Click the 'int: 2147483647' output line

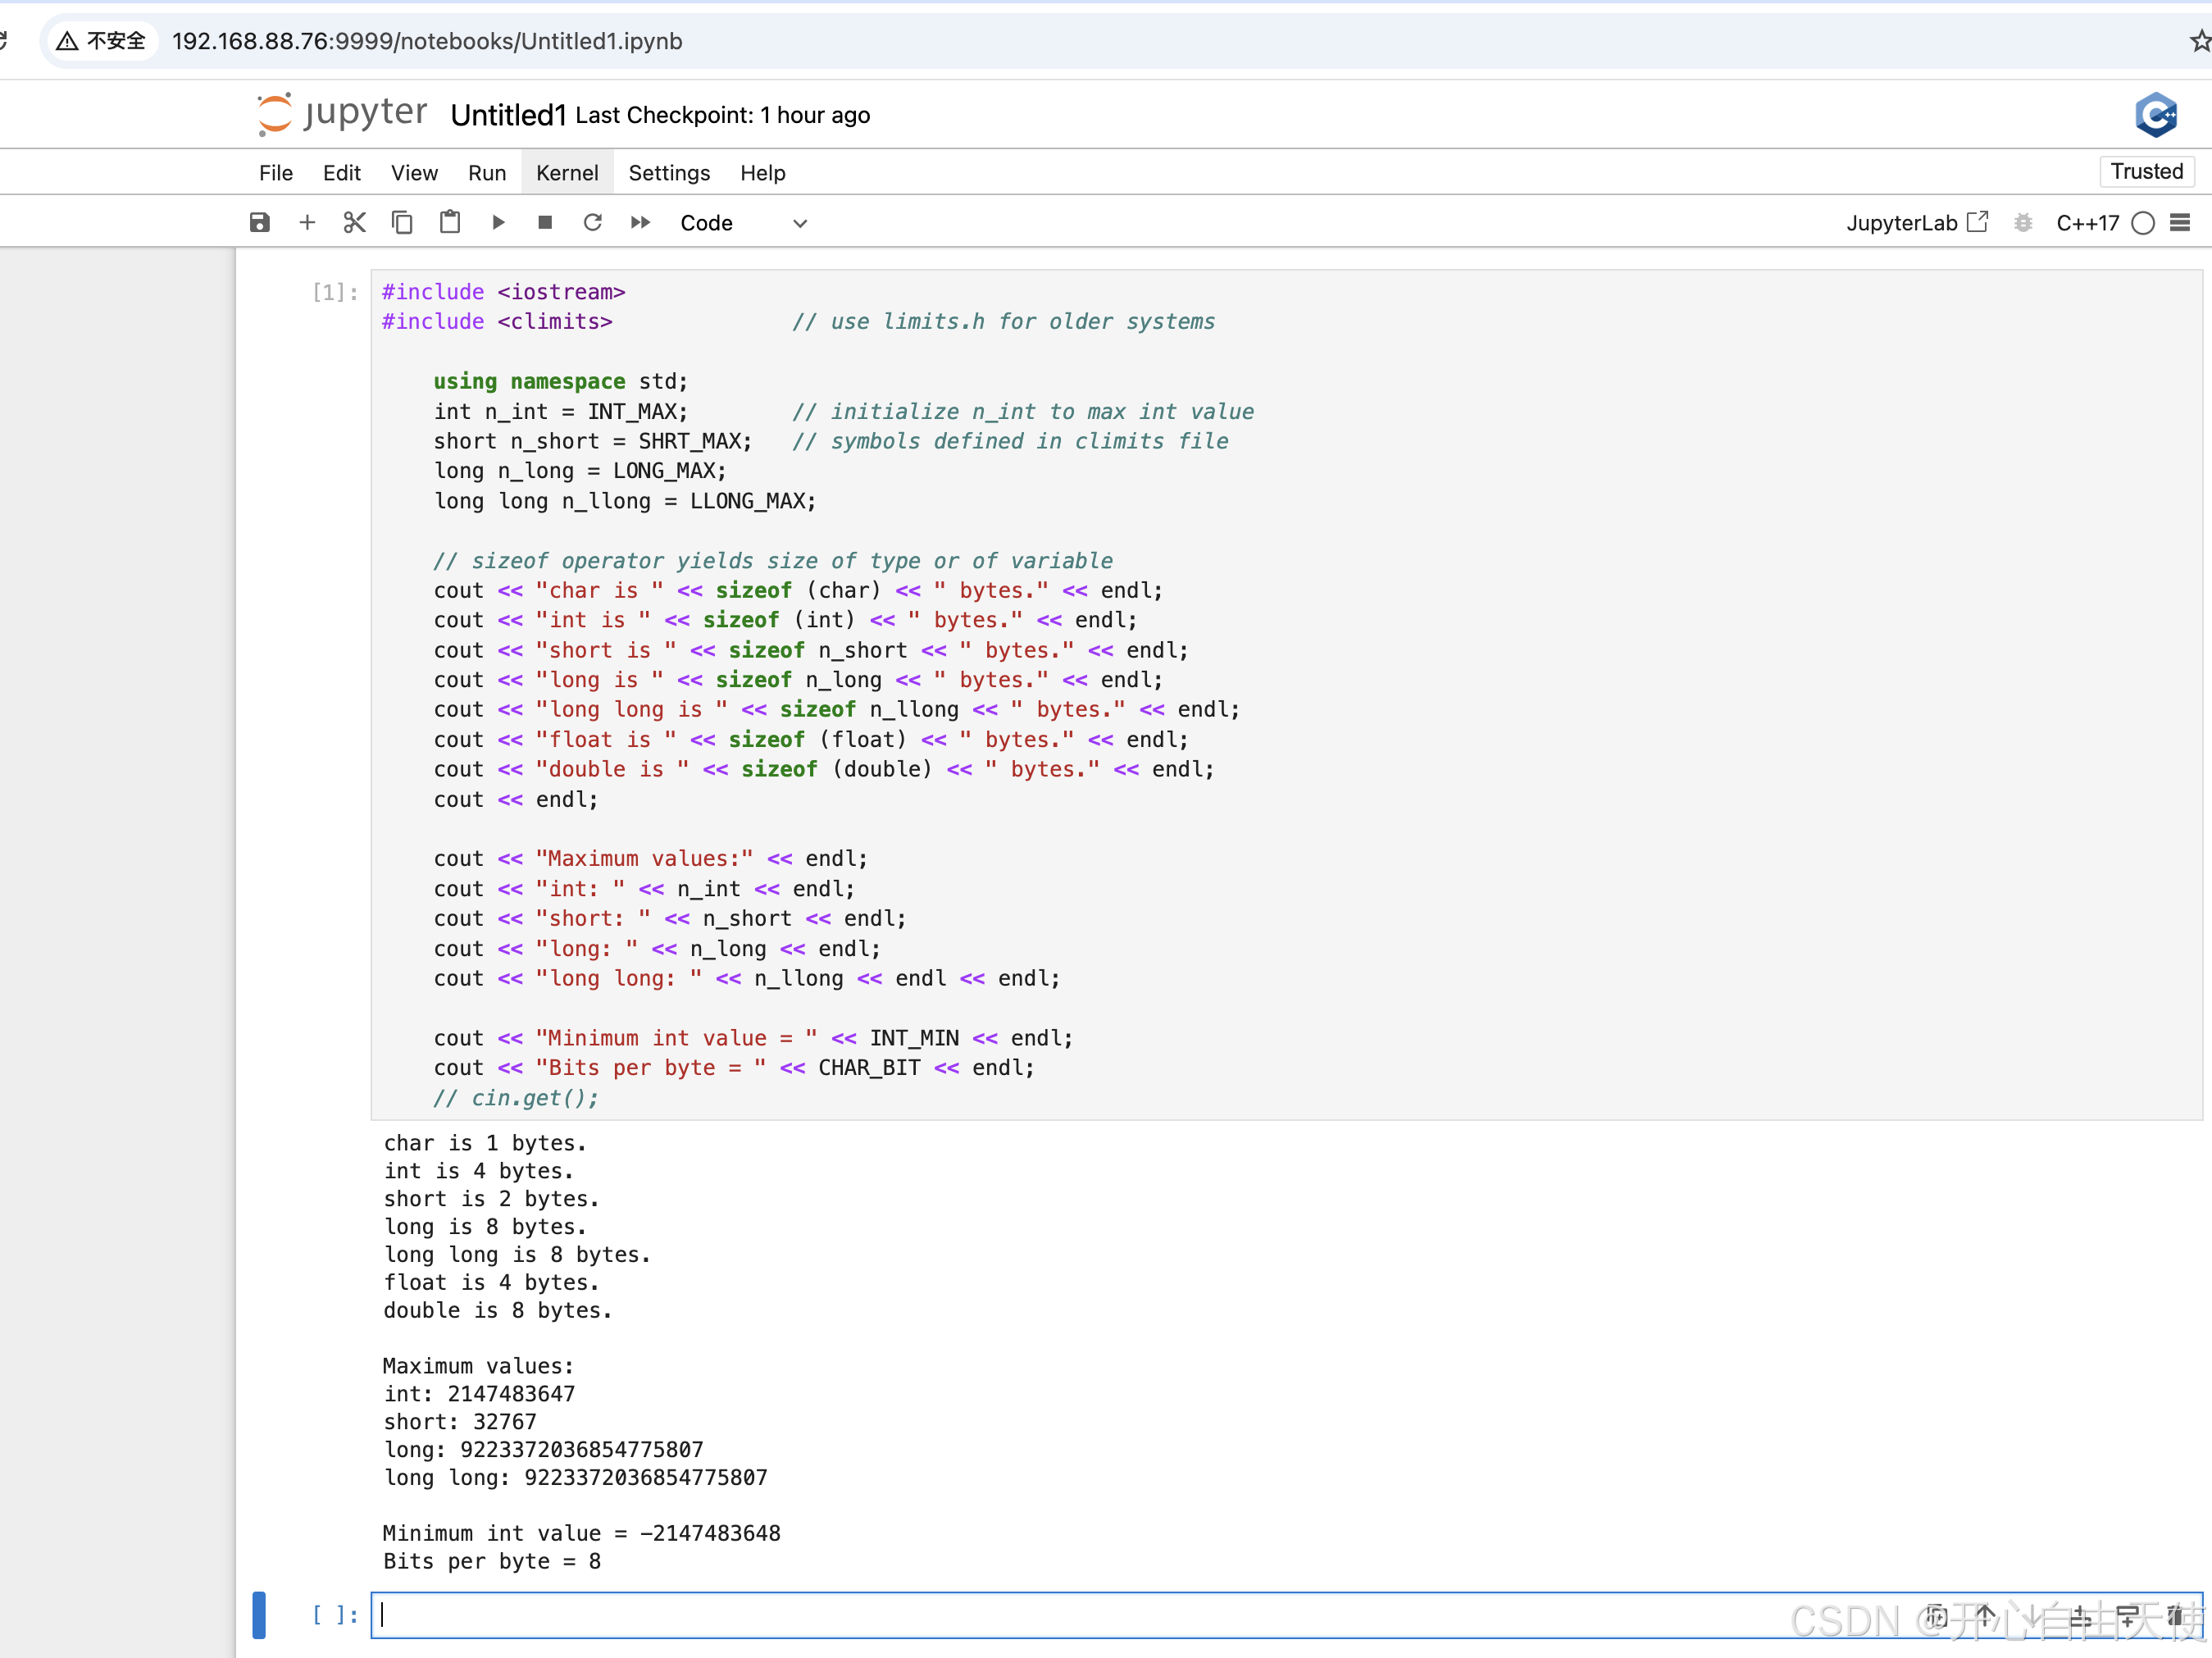tap(479, 1393)
